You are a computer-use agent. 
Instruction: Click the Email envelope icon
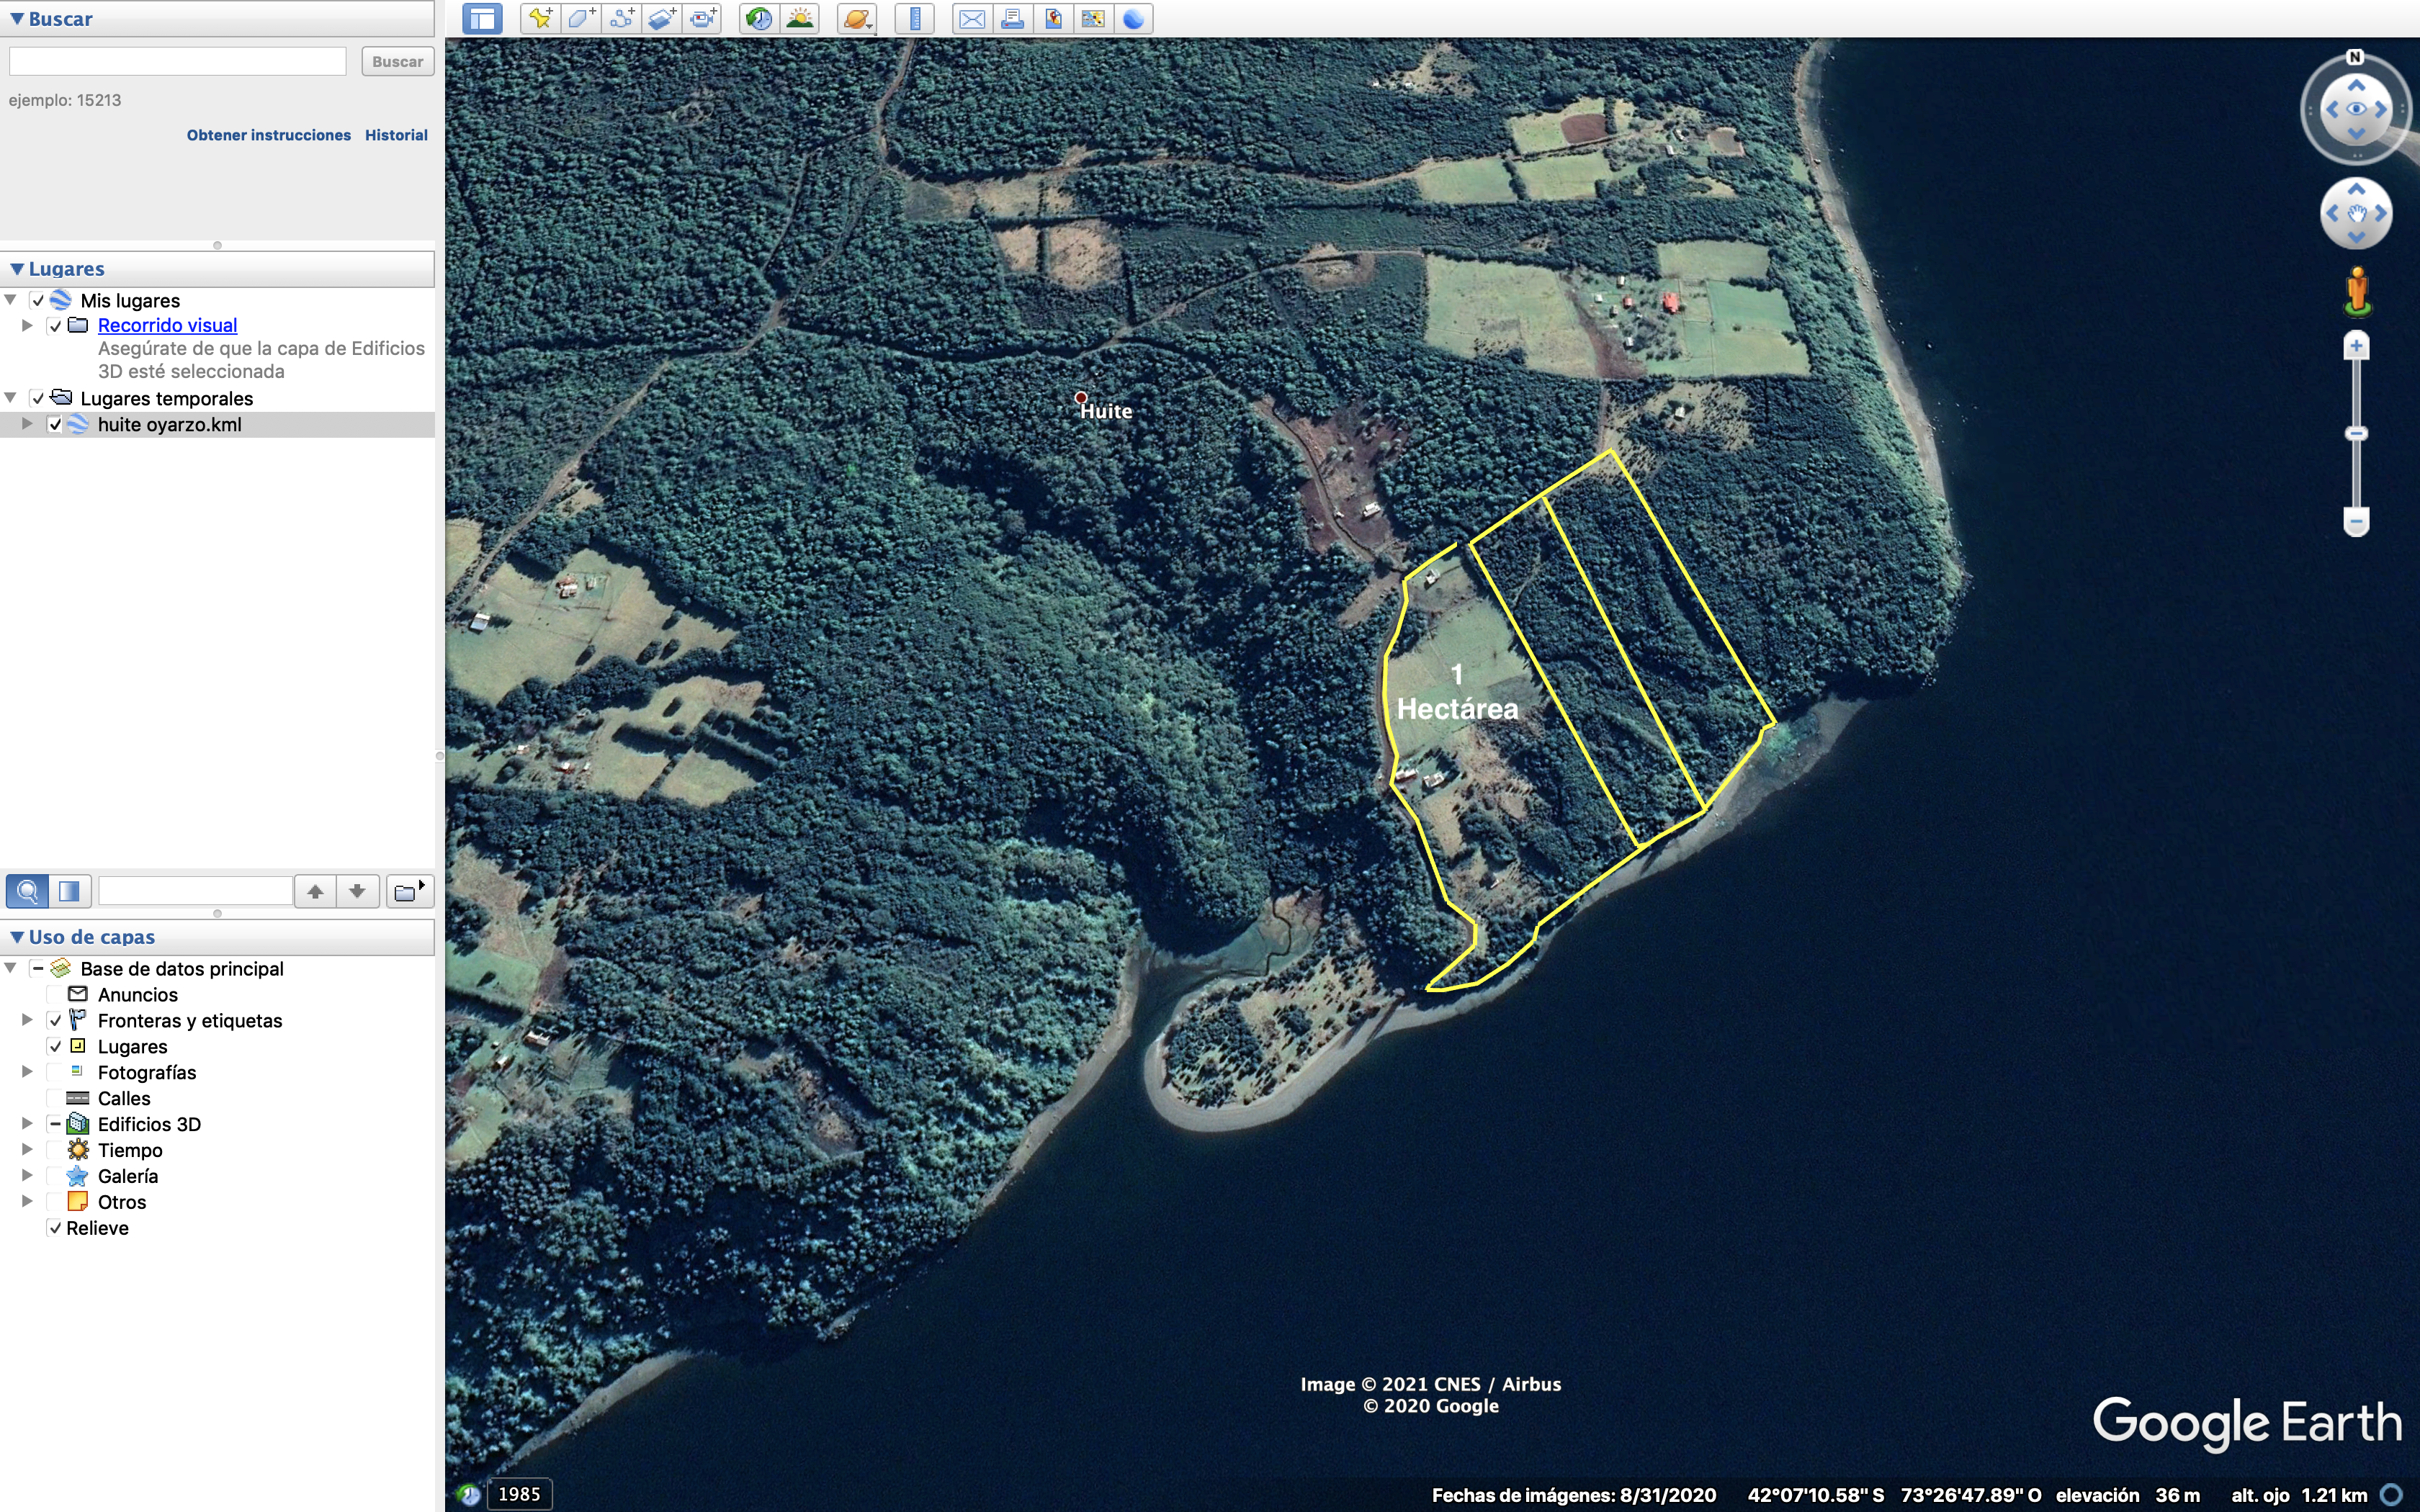pos(971,18)
